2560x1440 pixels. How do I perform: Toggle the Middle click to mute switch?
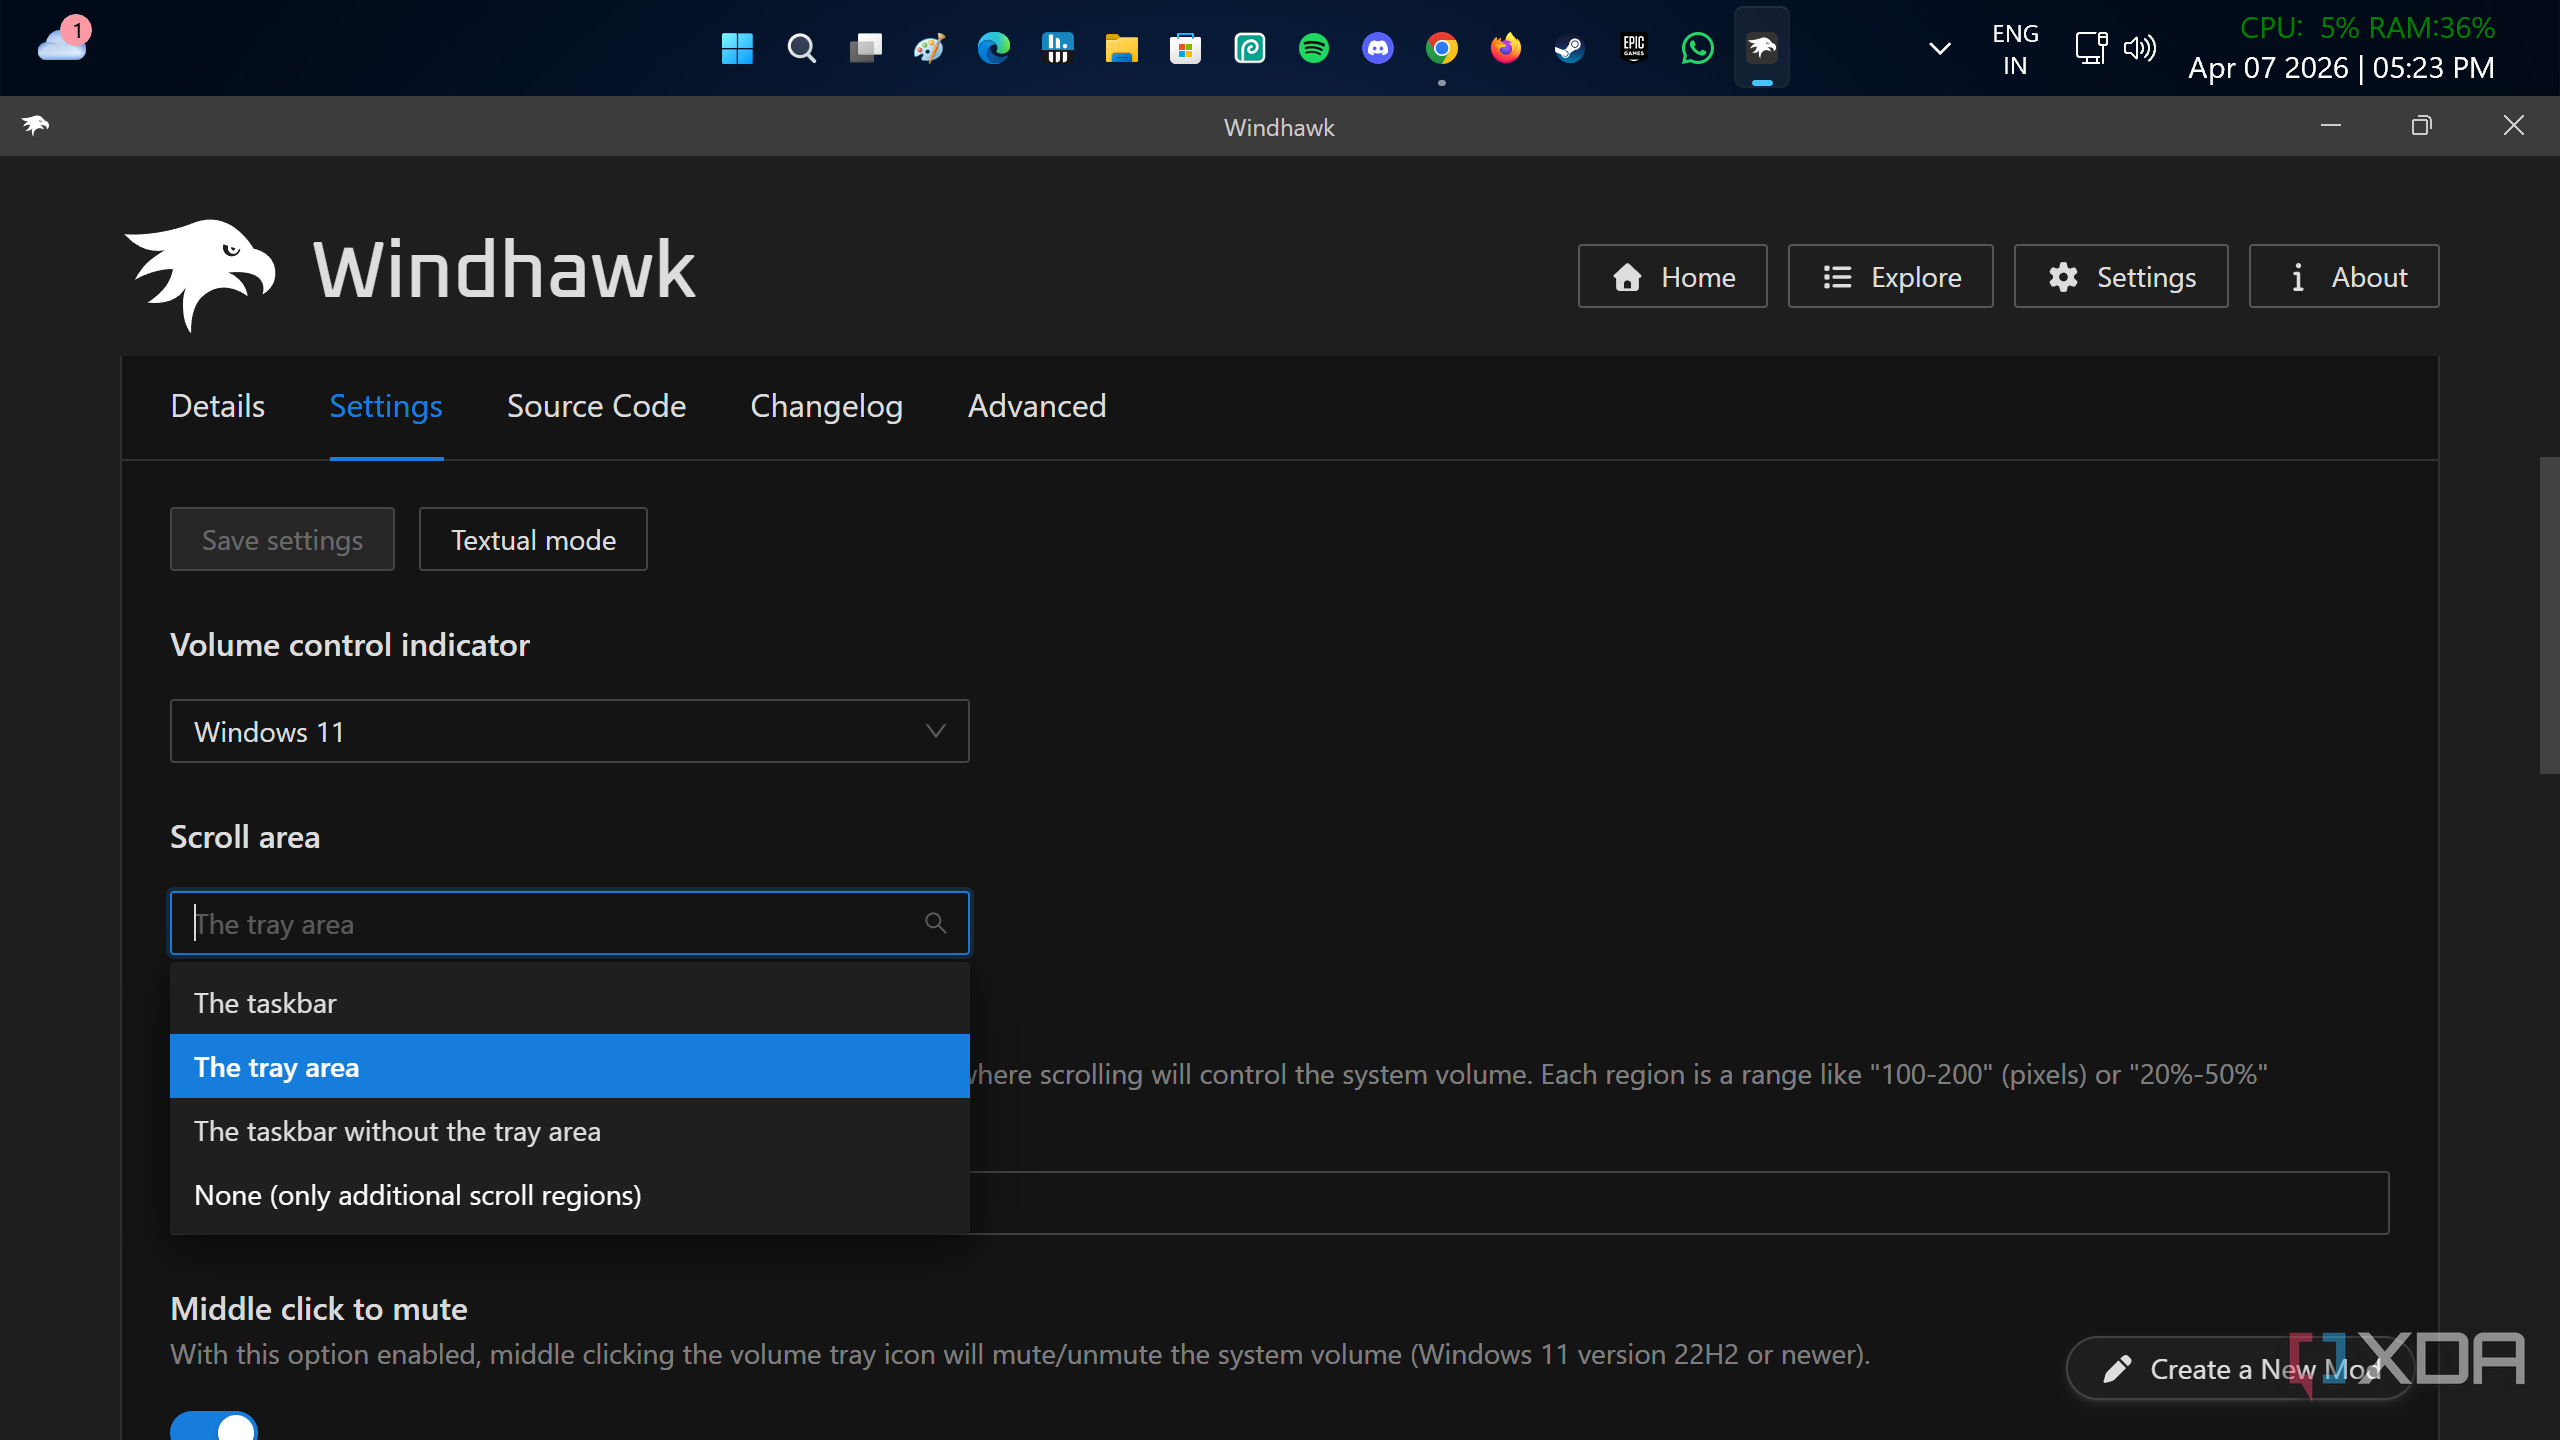pyautogui.click(x=214, y=1426)
